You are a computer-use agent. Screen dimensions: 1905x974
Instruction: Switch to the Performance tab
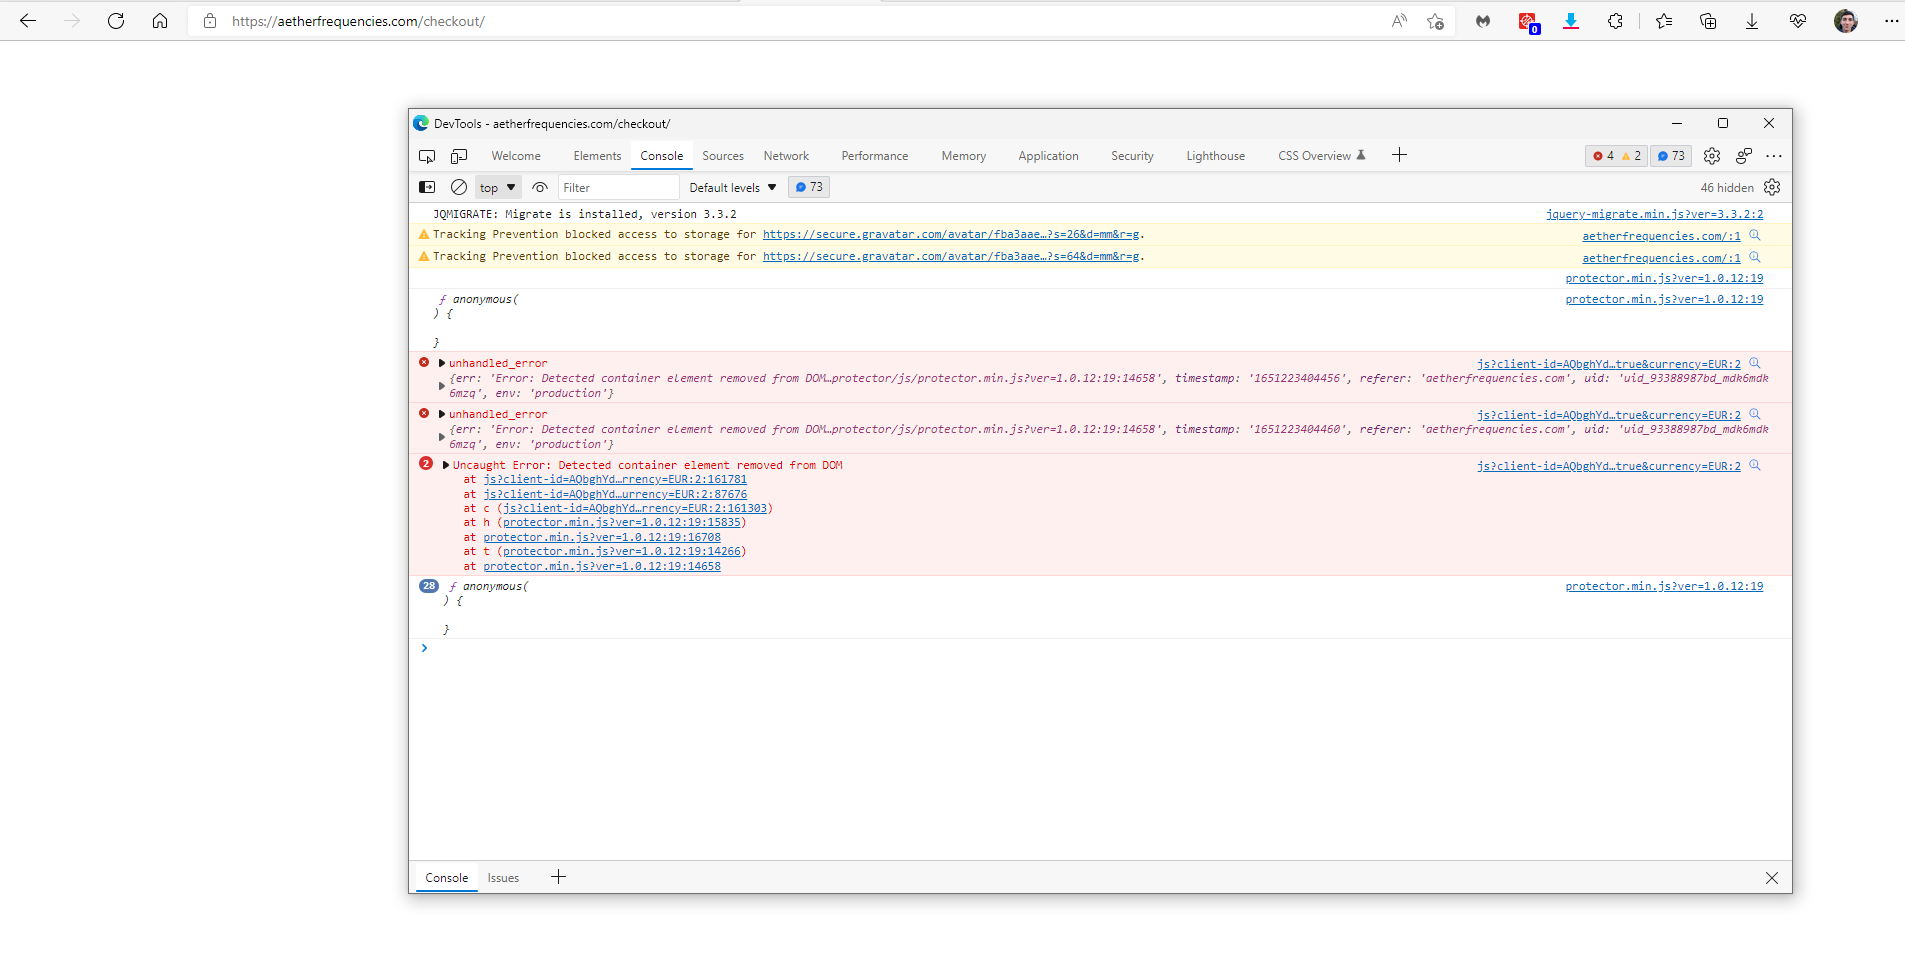click(x=875, y=156)
